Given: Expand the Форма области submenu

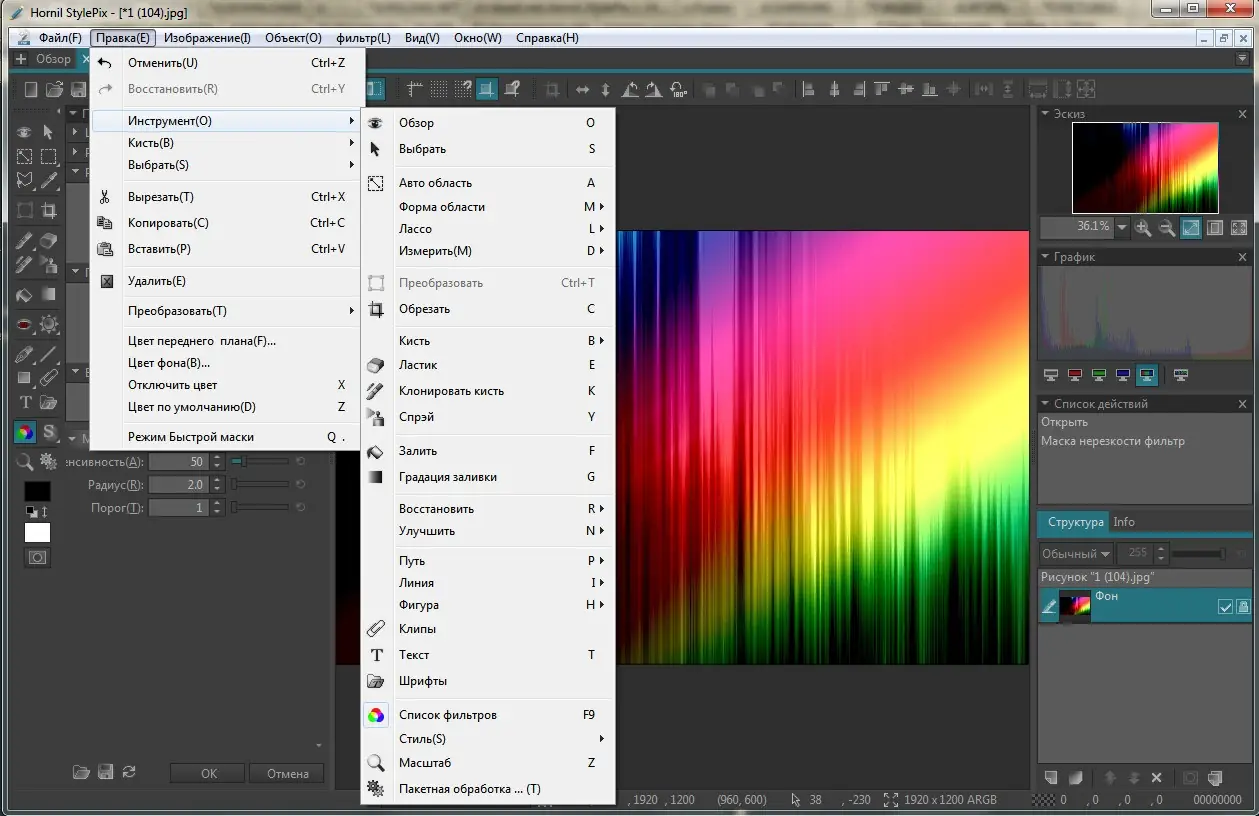Looking at the screenshot, I should click(x=441, y=207).
